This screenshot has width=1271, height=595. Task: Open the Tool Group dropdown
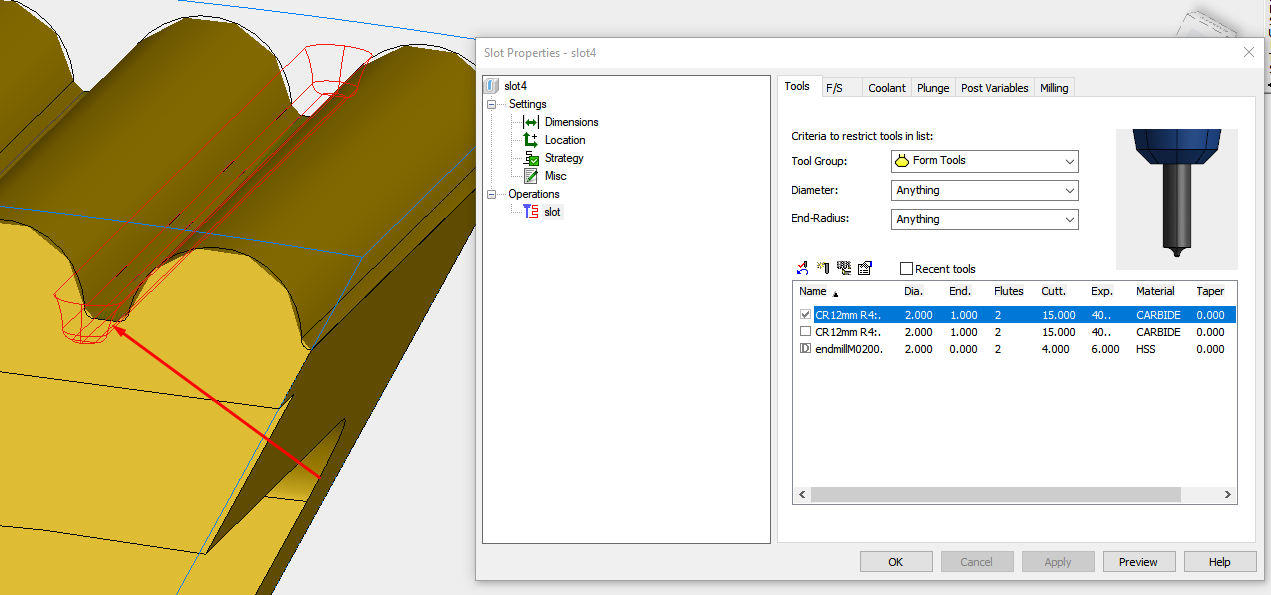tap(1069, 161)
